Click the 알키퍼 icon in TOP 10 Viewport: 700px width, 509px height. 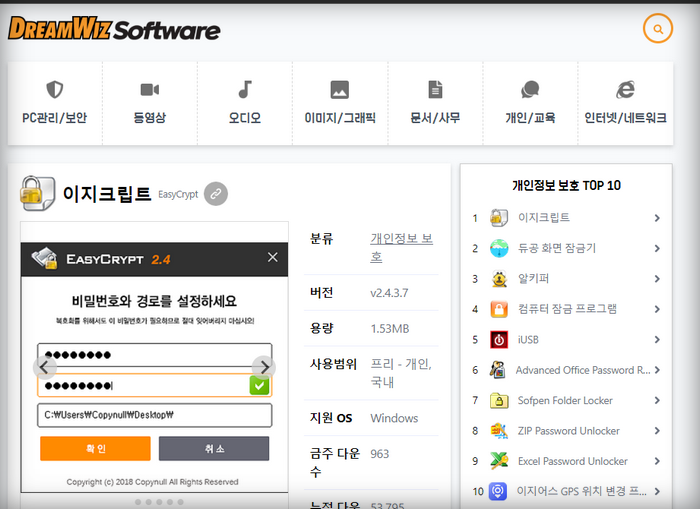(499, 279)
